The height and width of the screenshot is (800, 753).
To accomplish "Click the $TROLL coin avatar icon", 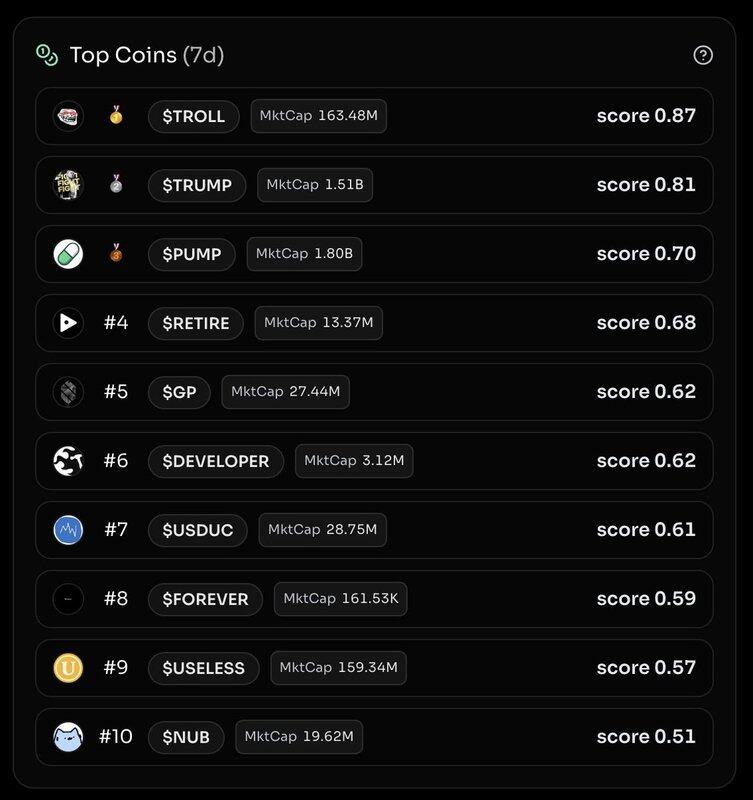I will pos(68,116).
